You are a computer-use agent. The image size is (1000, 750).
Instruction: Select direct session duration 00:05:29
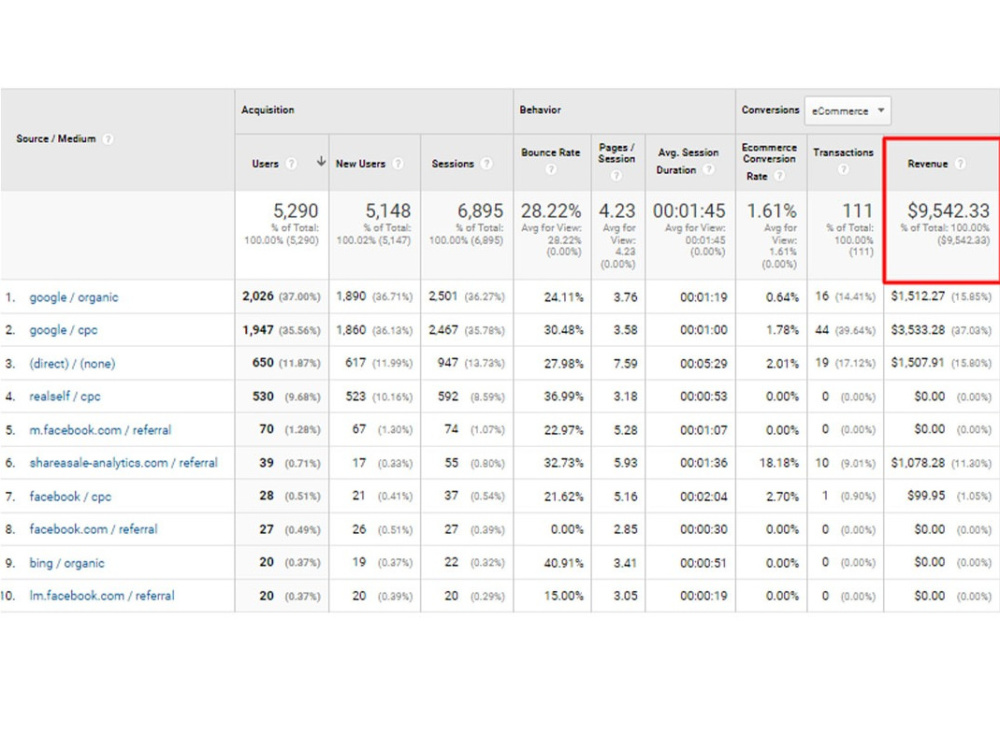pos(703,363)
